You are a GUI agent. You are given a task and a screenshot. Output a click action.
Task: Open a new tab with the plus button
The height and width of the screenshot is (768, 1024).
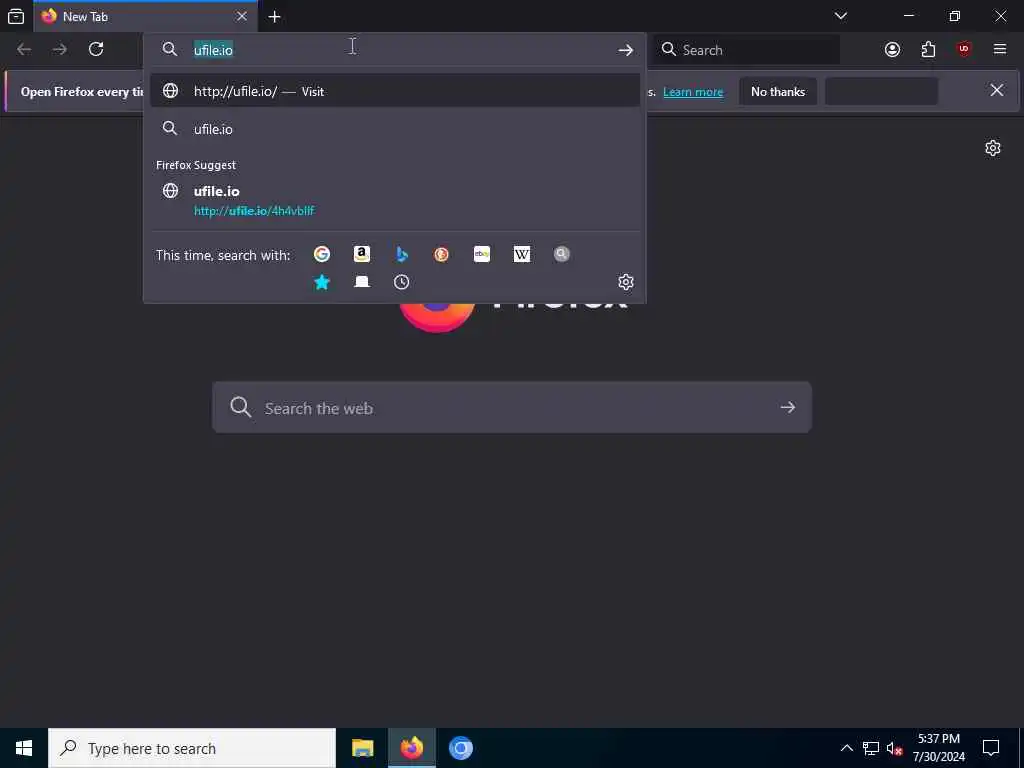274,17
